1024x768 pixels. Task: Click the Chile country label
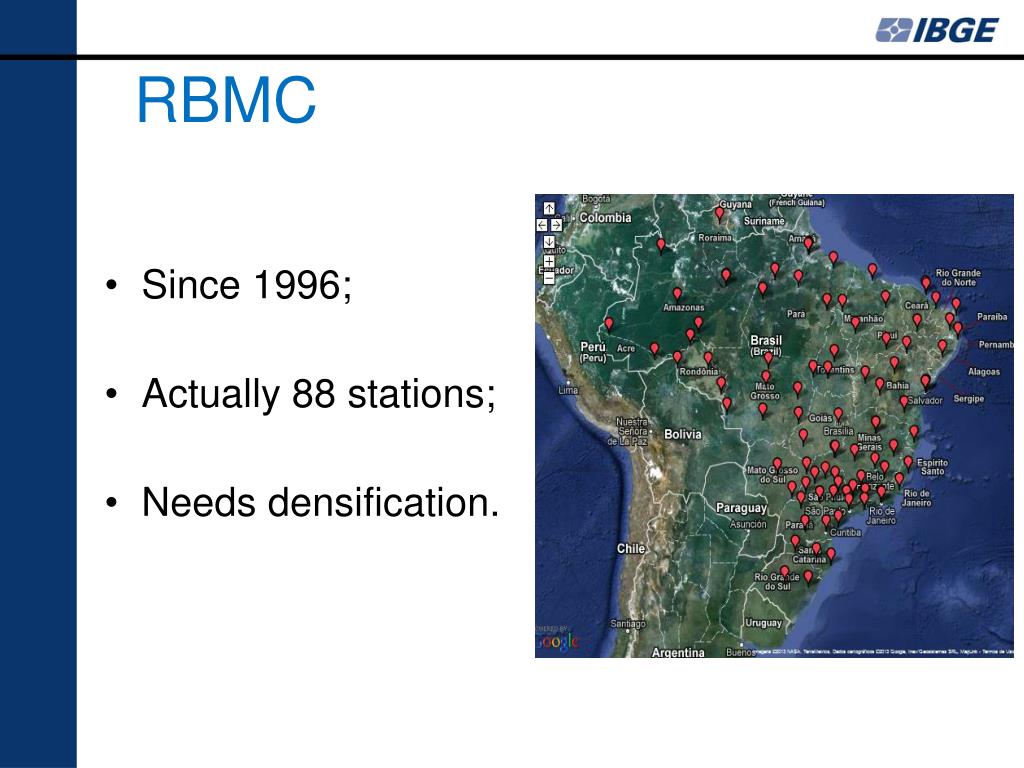631,549
